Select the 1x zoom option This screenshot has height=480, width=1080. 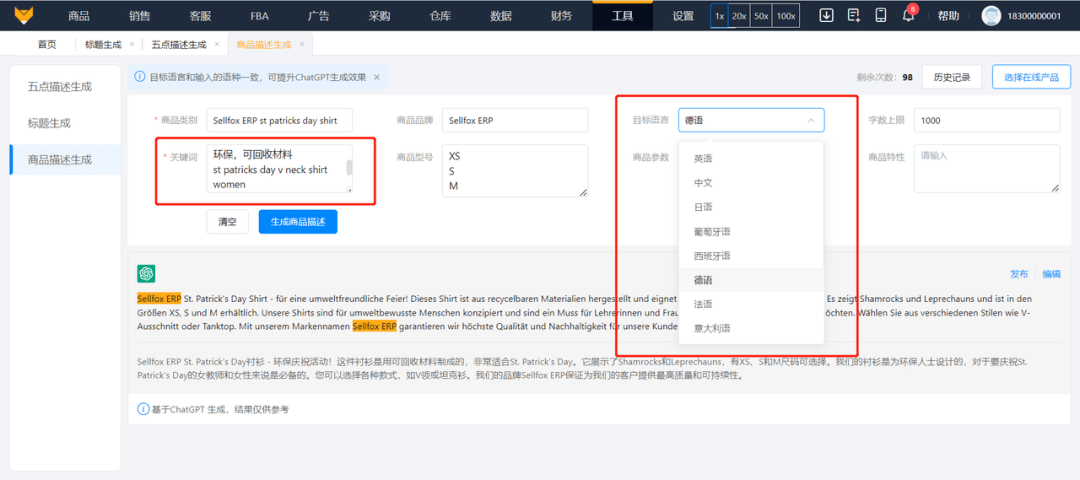[719, 16]
